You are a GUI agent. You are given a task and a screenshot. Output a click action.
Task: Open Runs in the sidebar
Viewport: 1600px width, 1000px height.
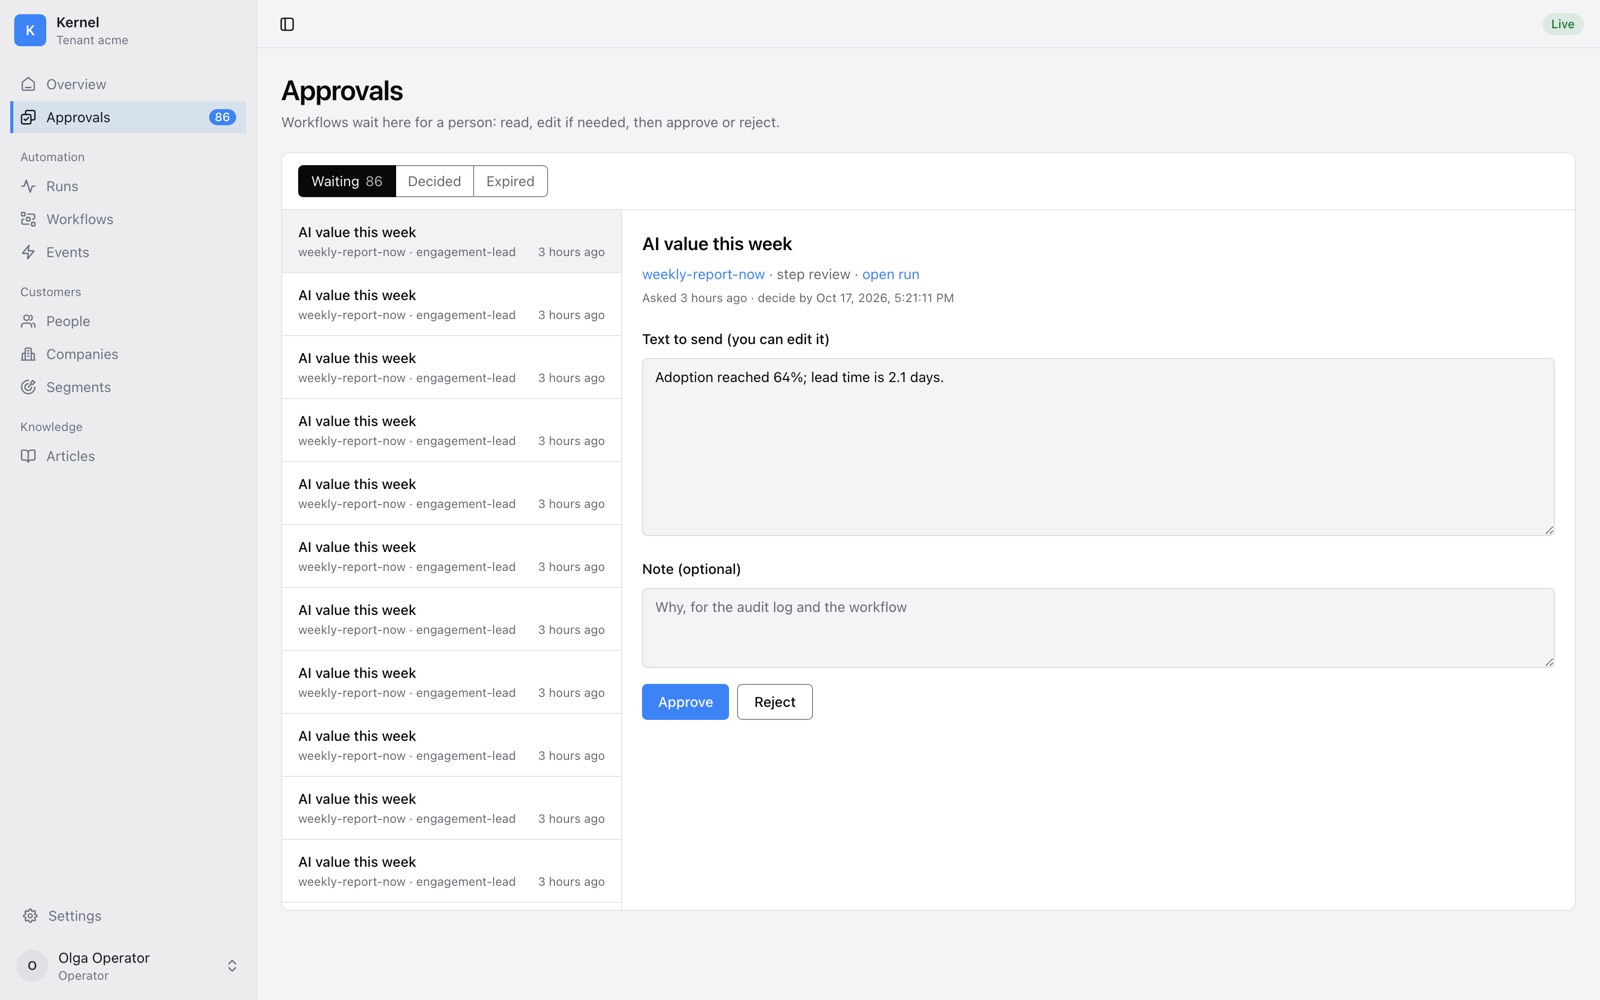point(128,186)
